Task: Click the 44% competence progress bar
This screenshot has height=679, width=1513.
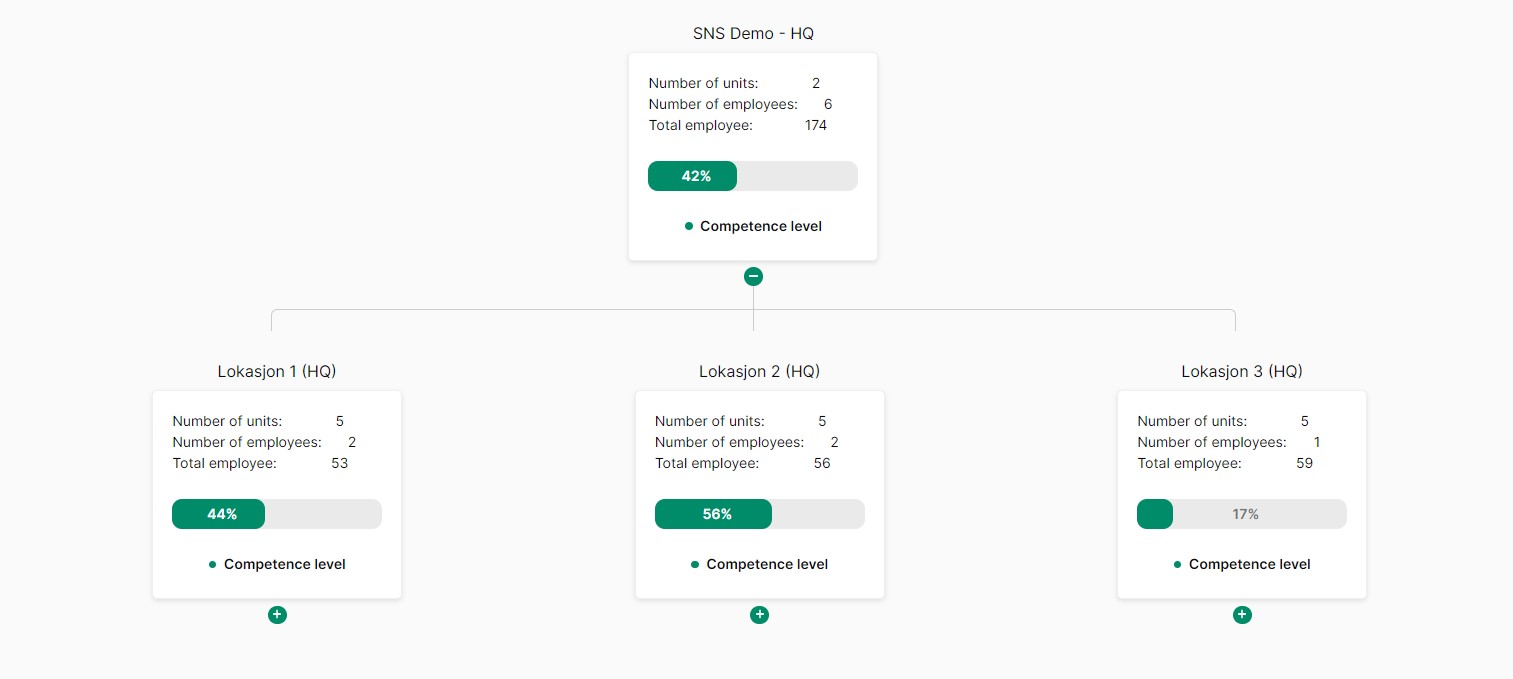Action: [277, 514]
